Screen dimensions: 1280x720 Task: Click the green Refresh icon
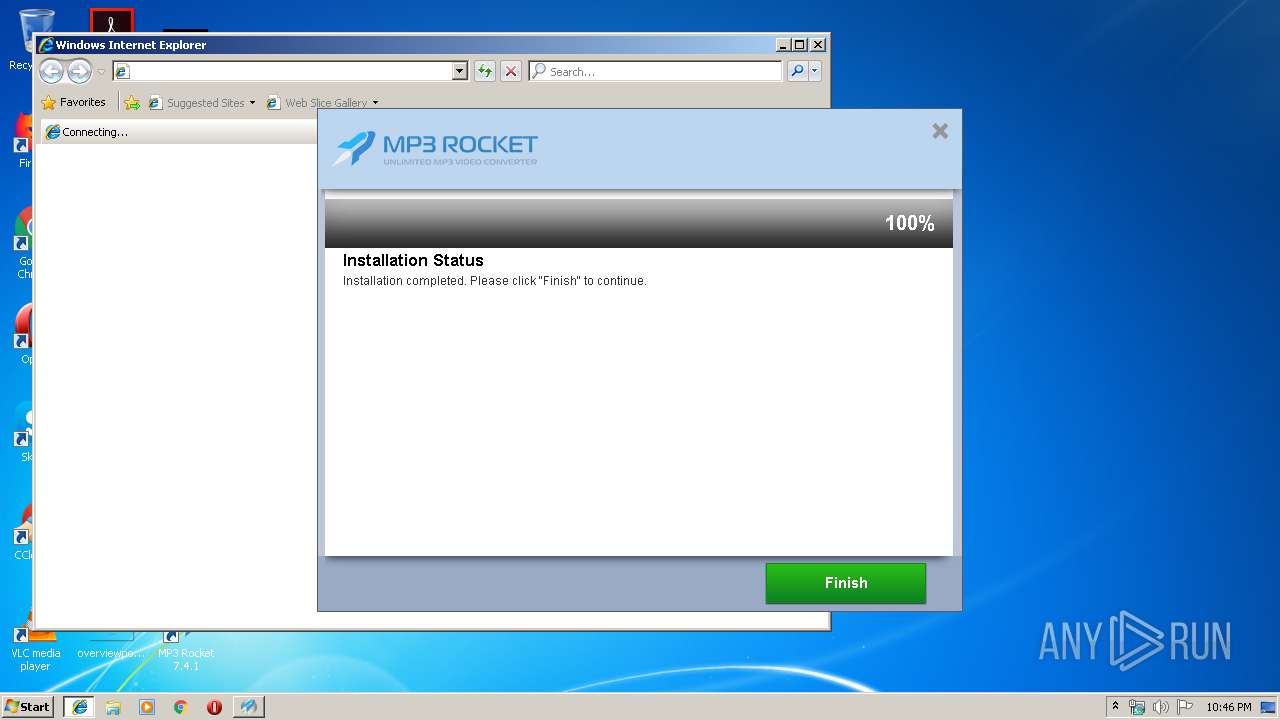click(485, 71)
